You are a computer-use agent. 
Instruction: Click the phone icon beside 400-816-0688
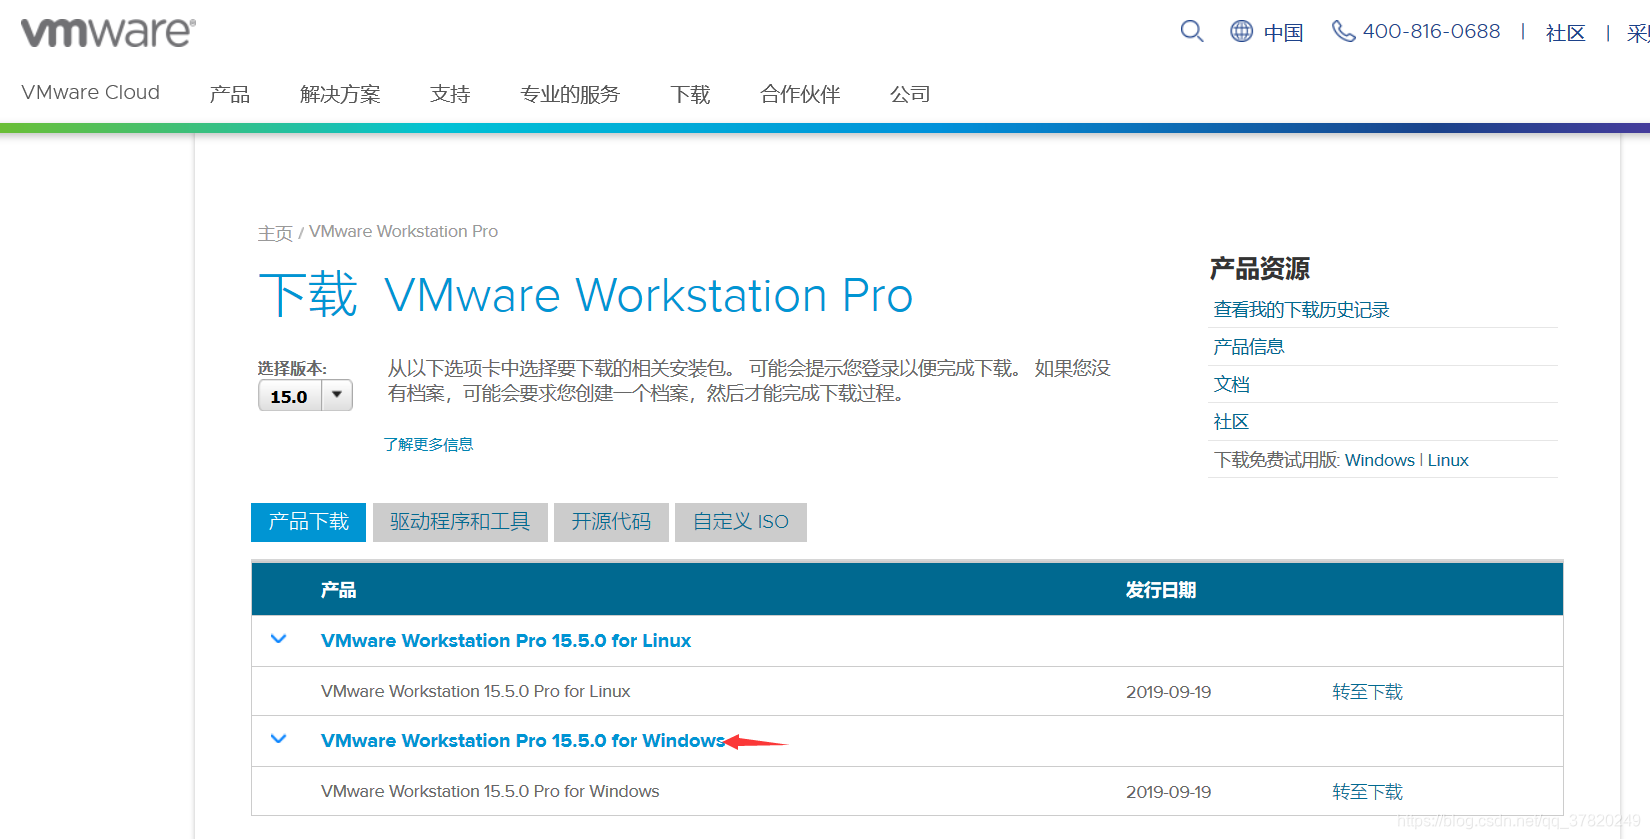pos(1343,31)
